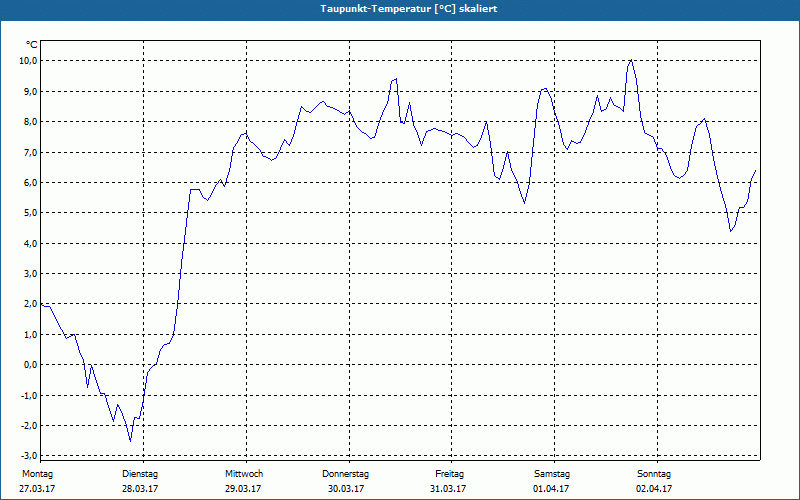Click the 4,0 y-axis label
Screen dimensions: 800x500
30,243
